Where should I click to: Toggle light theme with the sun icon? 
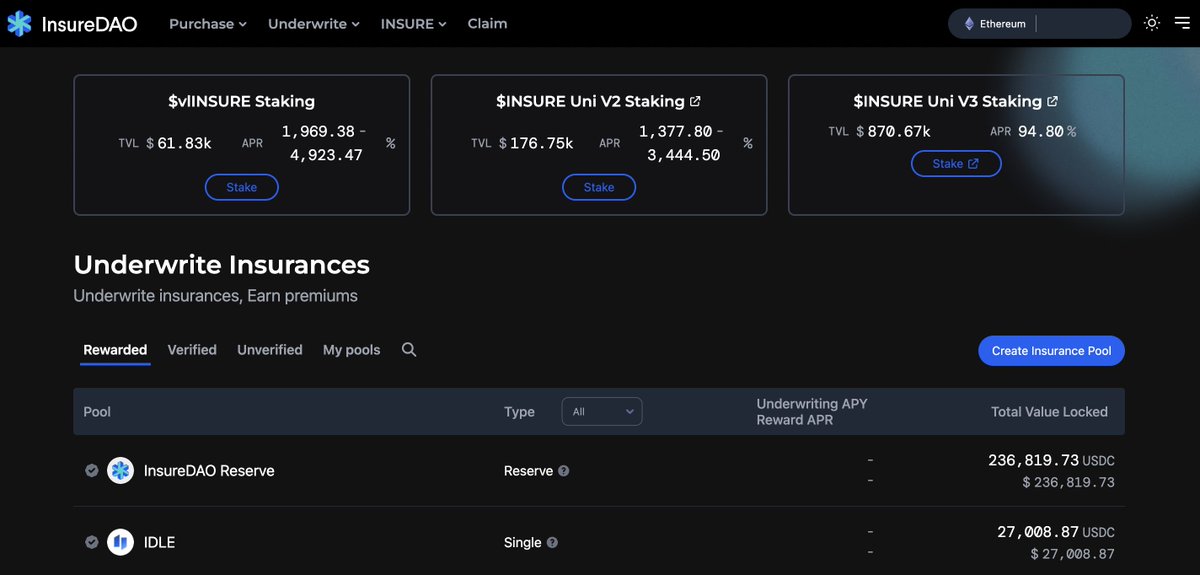coord(1152,23)
